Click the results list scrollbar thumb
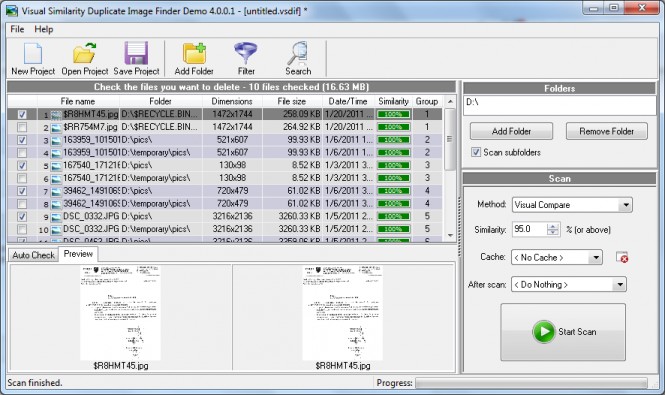This screenshot has height=395, width=665. click(x=450, y=139)
